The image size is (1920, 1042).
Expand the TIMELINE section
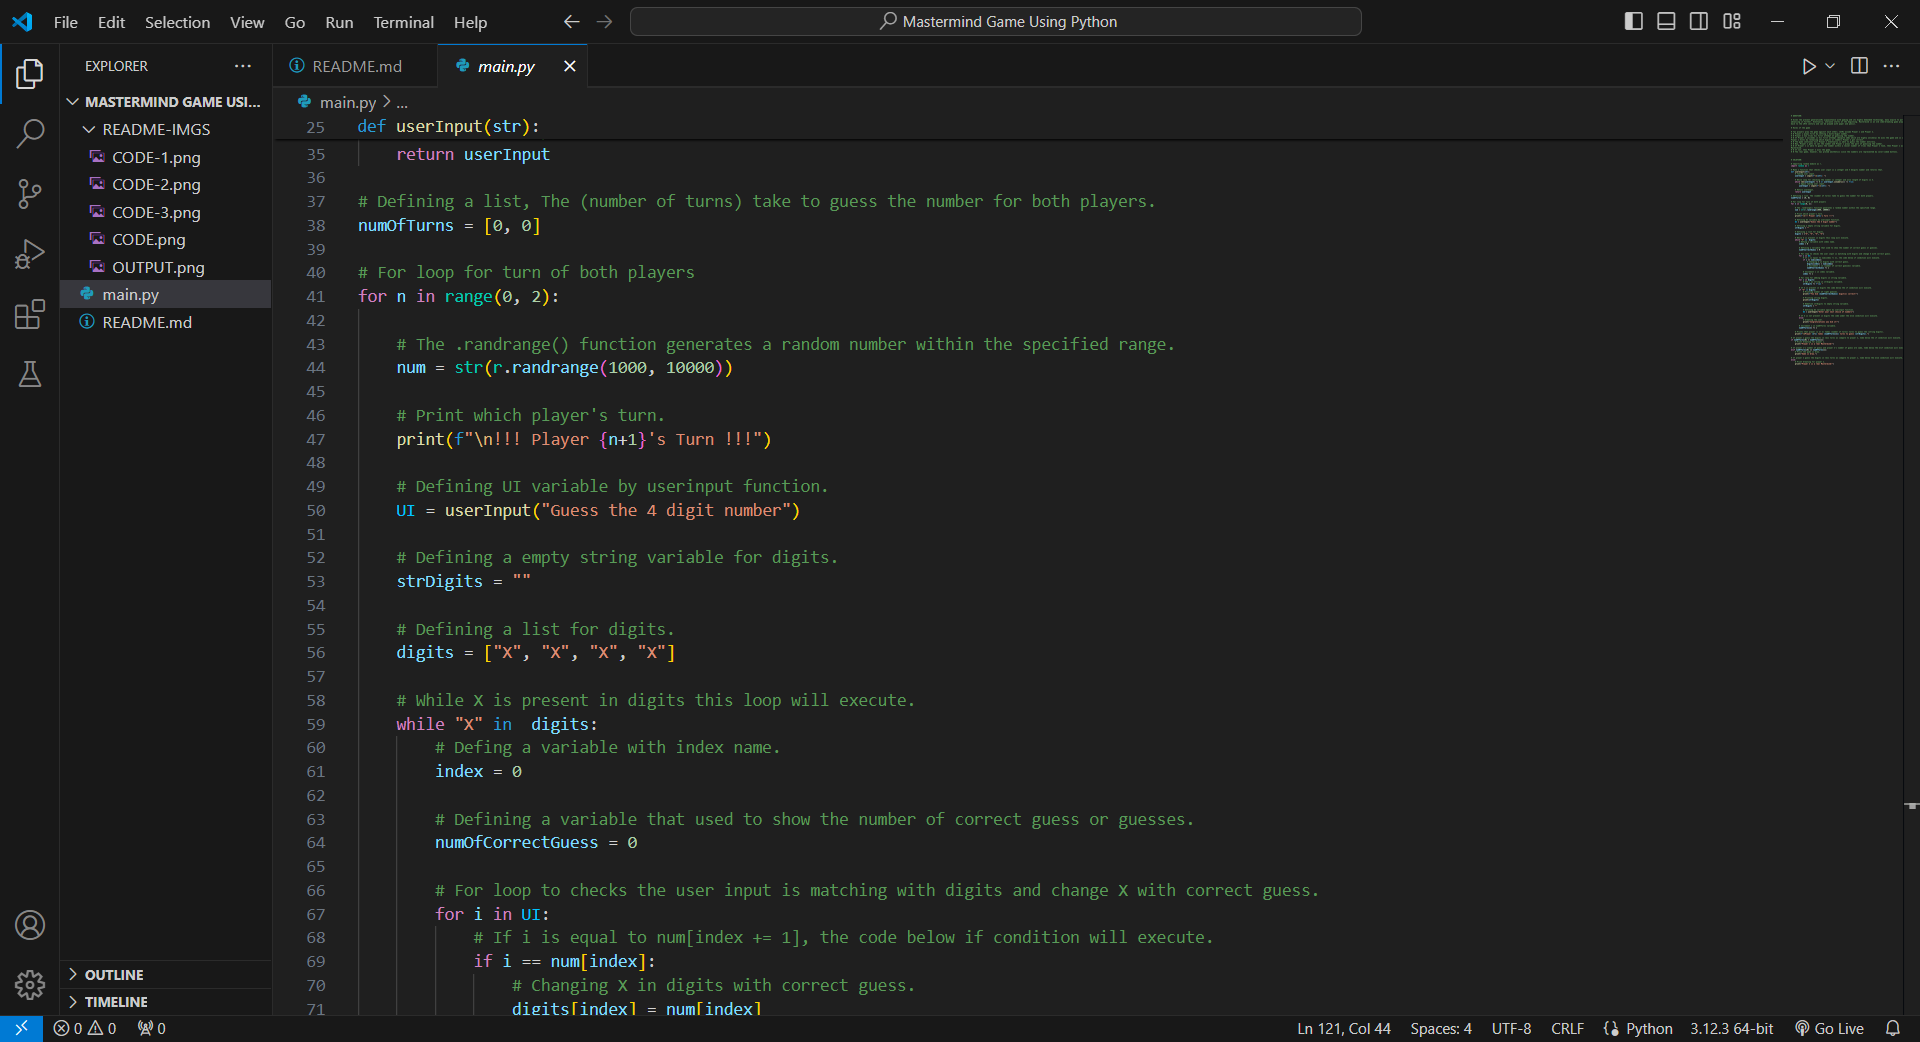(165, 1002)
